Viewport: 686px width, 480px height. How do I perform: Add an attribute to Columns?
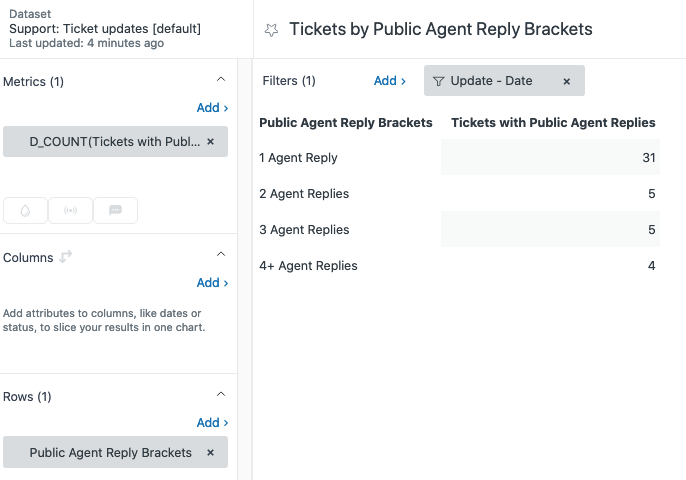pyautogui.click(x=212, y=283)
